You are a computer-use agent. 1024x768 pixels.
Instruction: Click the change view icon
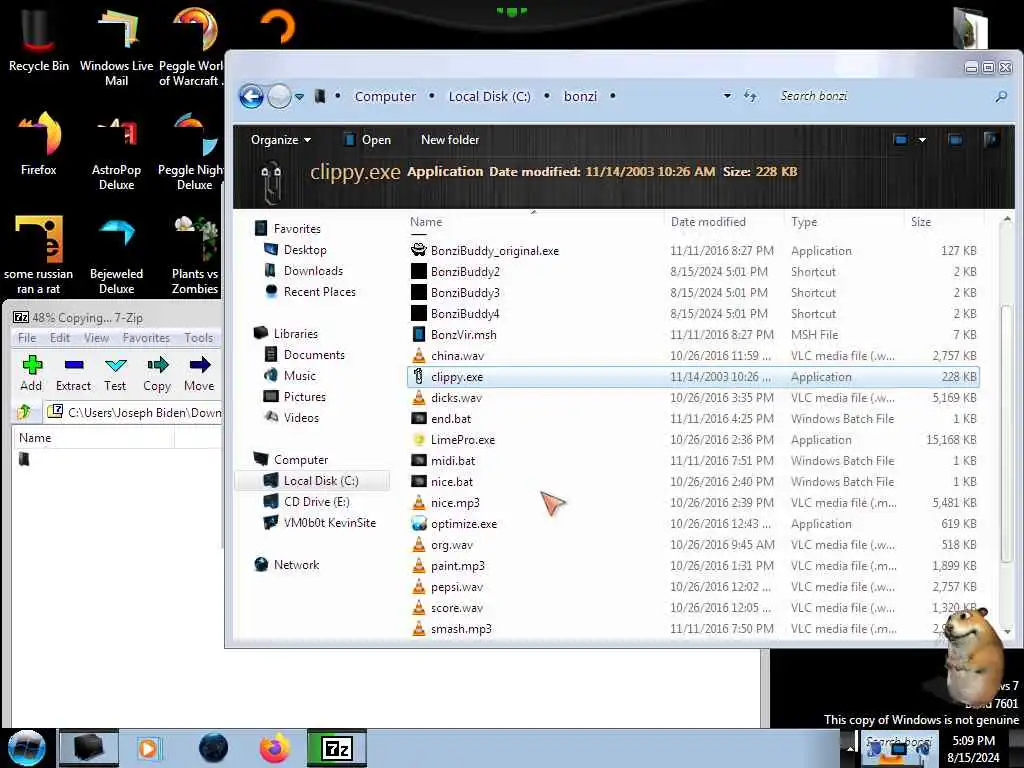point(901,140)
